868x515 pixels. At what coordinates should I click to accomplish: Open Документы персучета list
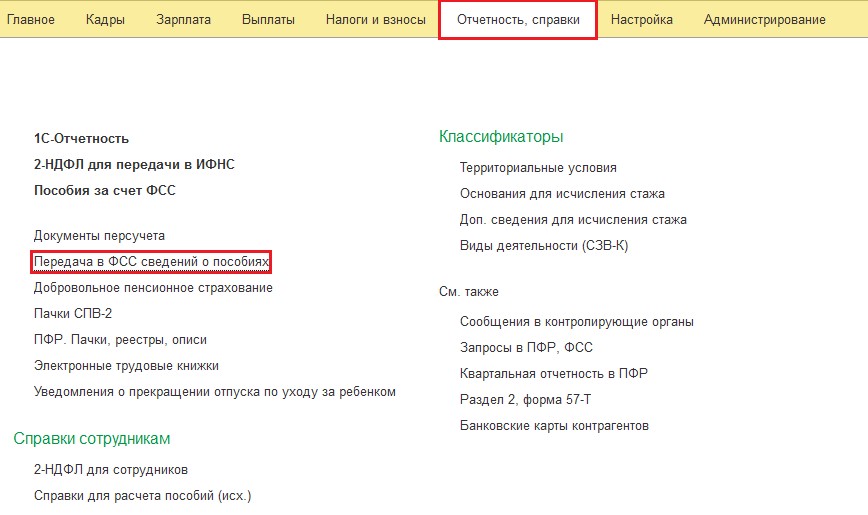(x=99, y=236)
